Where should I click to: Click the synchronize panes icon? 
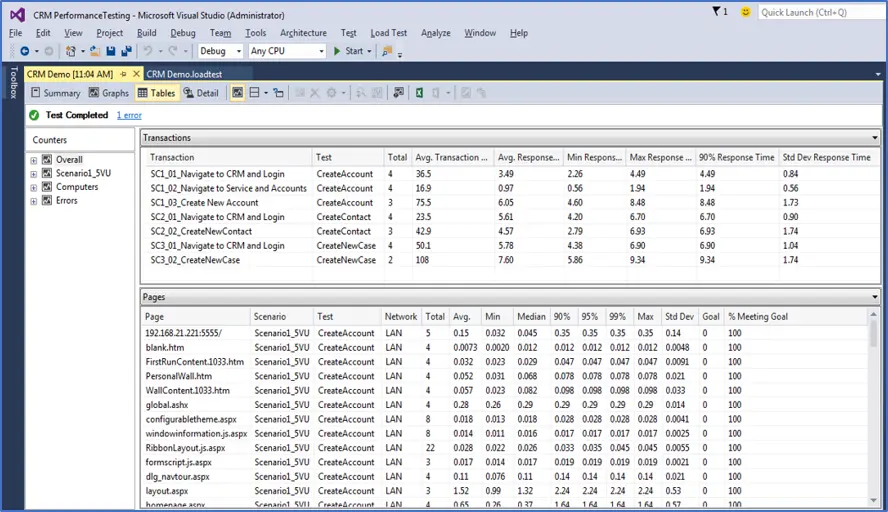point(278,93)
